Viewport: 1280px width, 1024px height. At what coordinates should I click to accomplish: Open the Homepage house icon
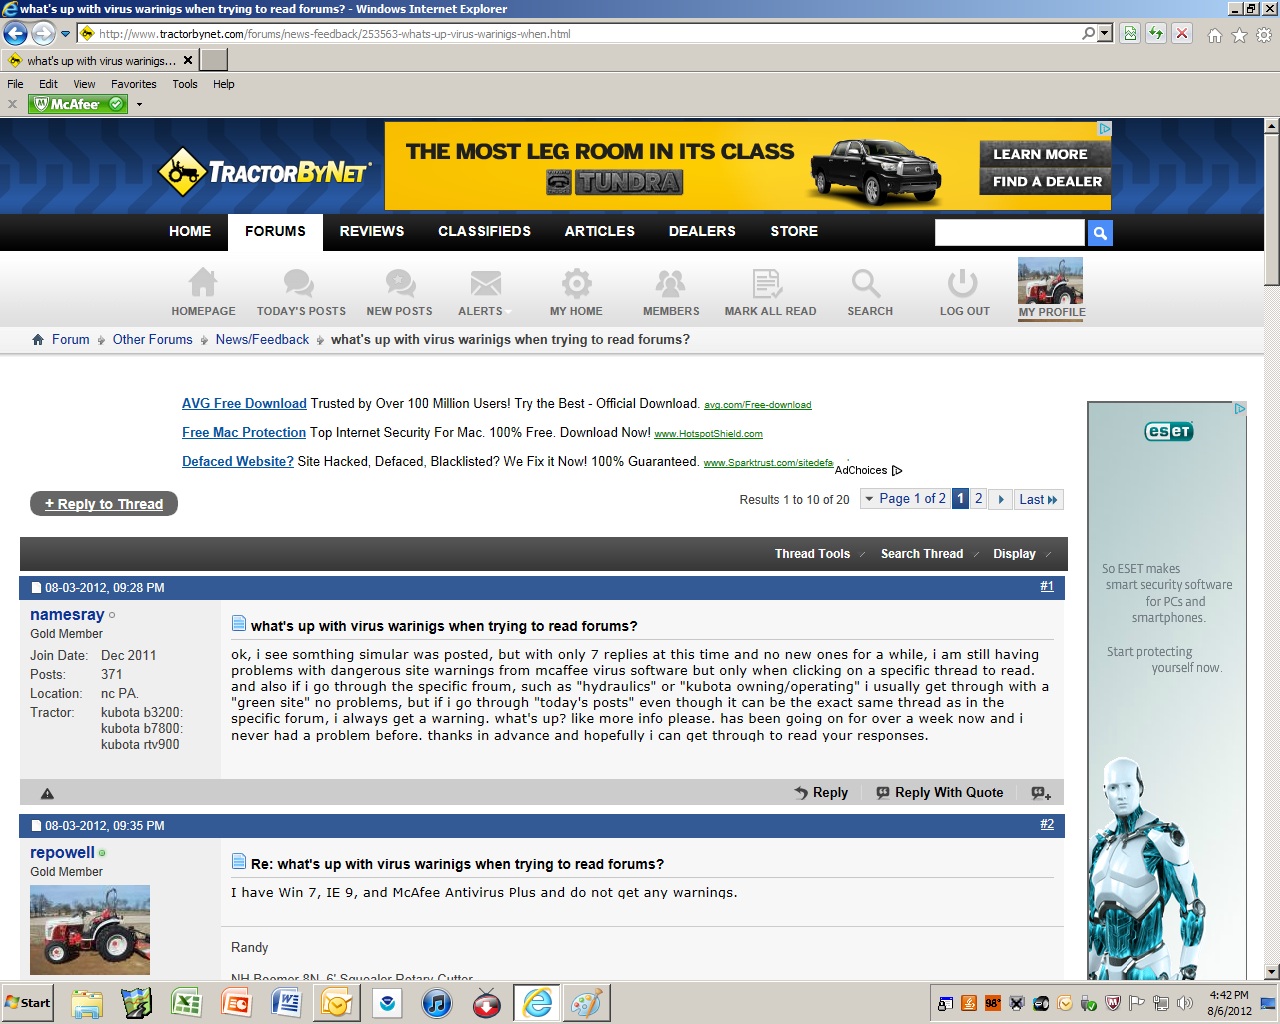click(203, 283)
